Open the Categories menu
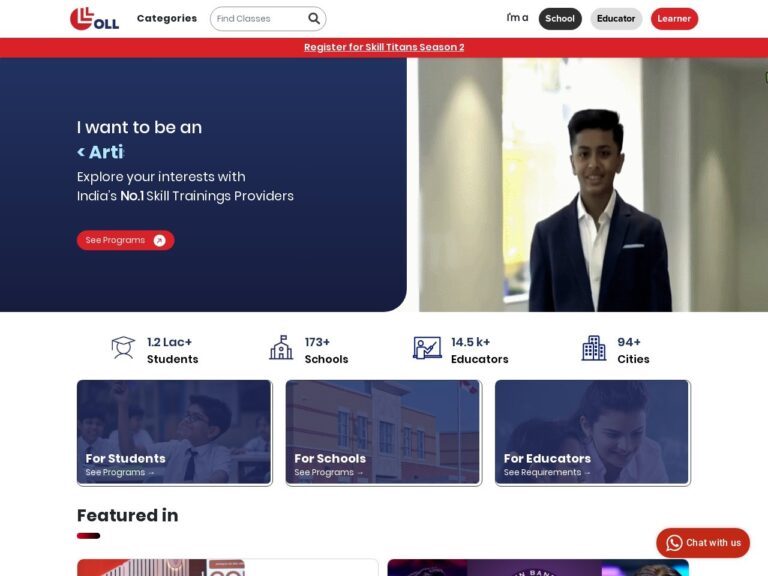Screen dimensions: 768x576 (167, 18)
